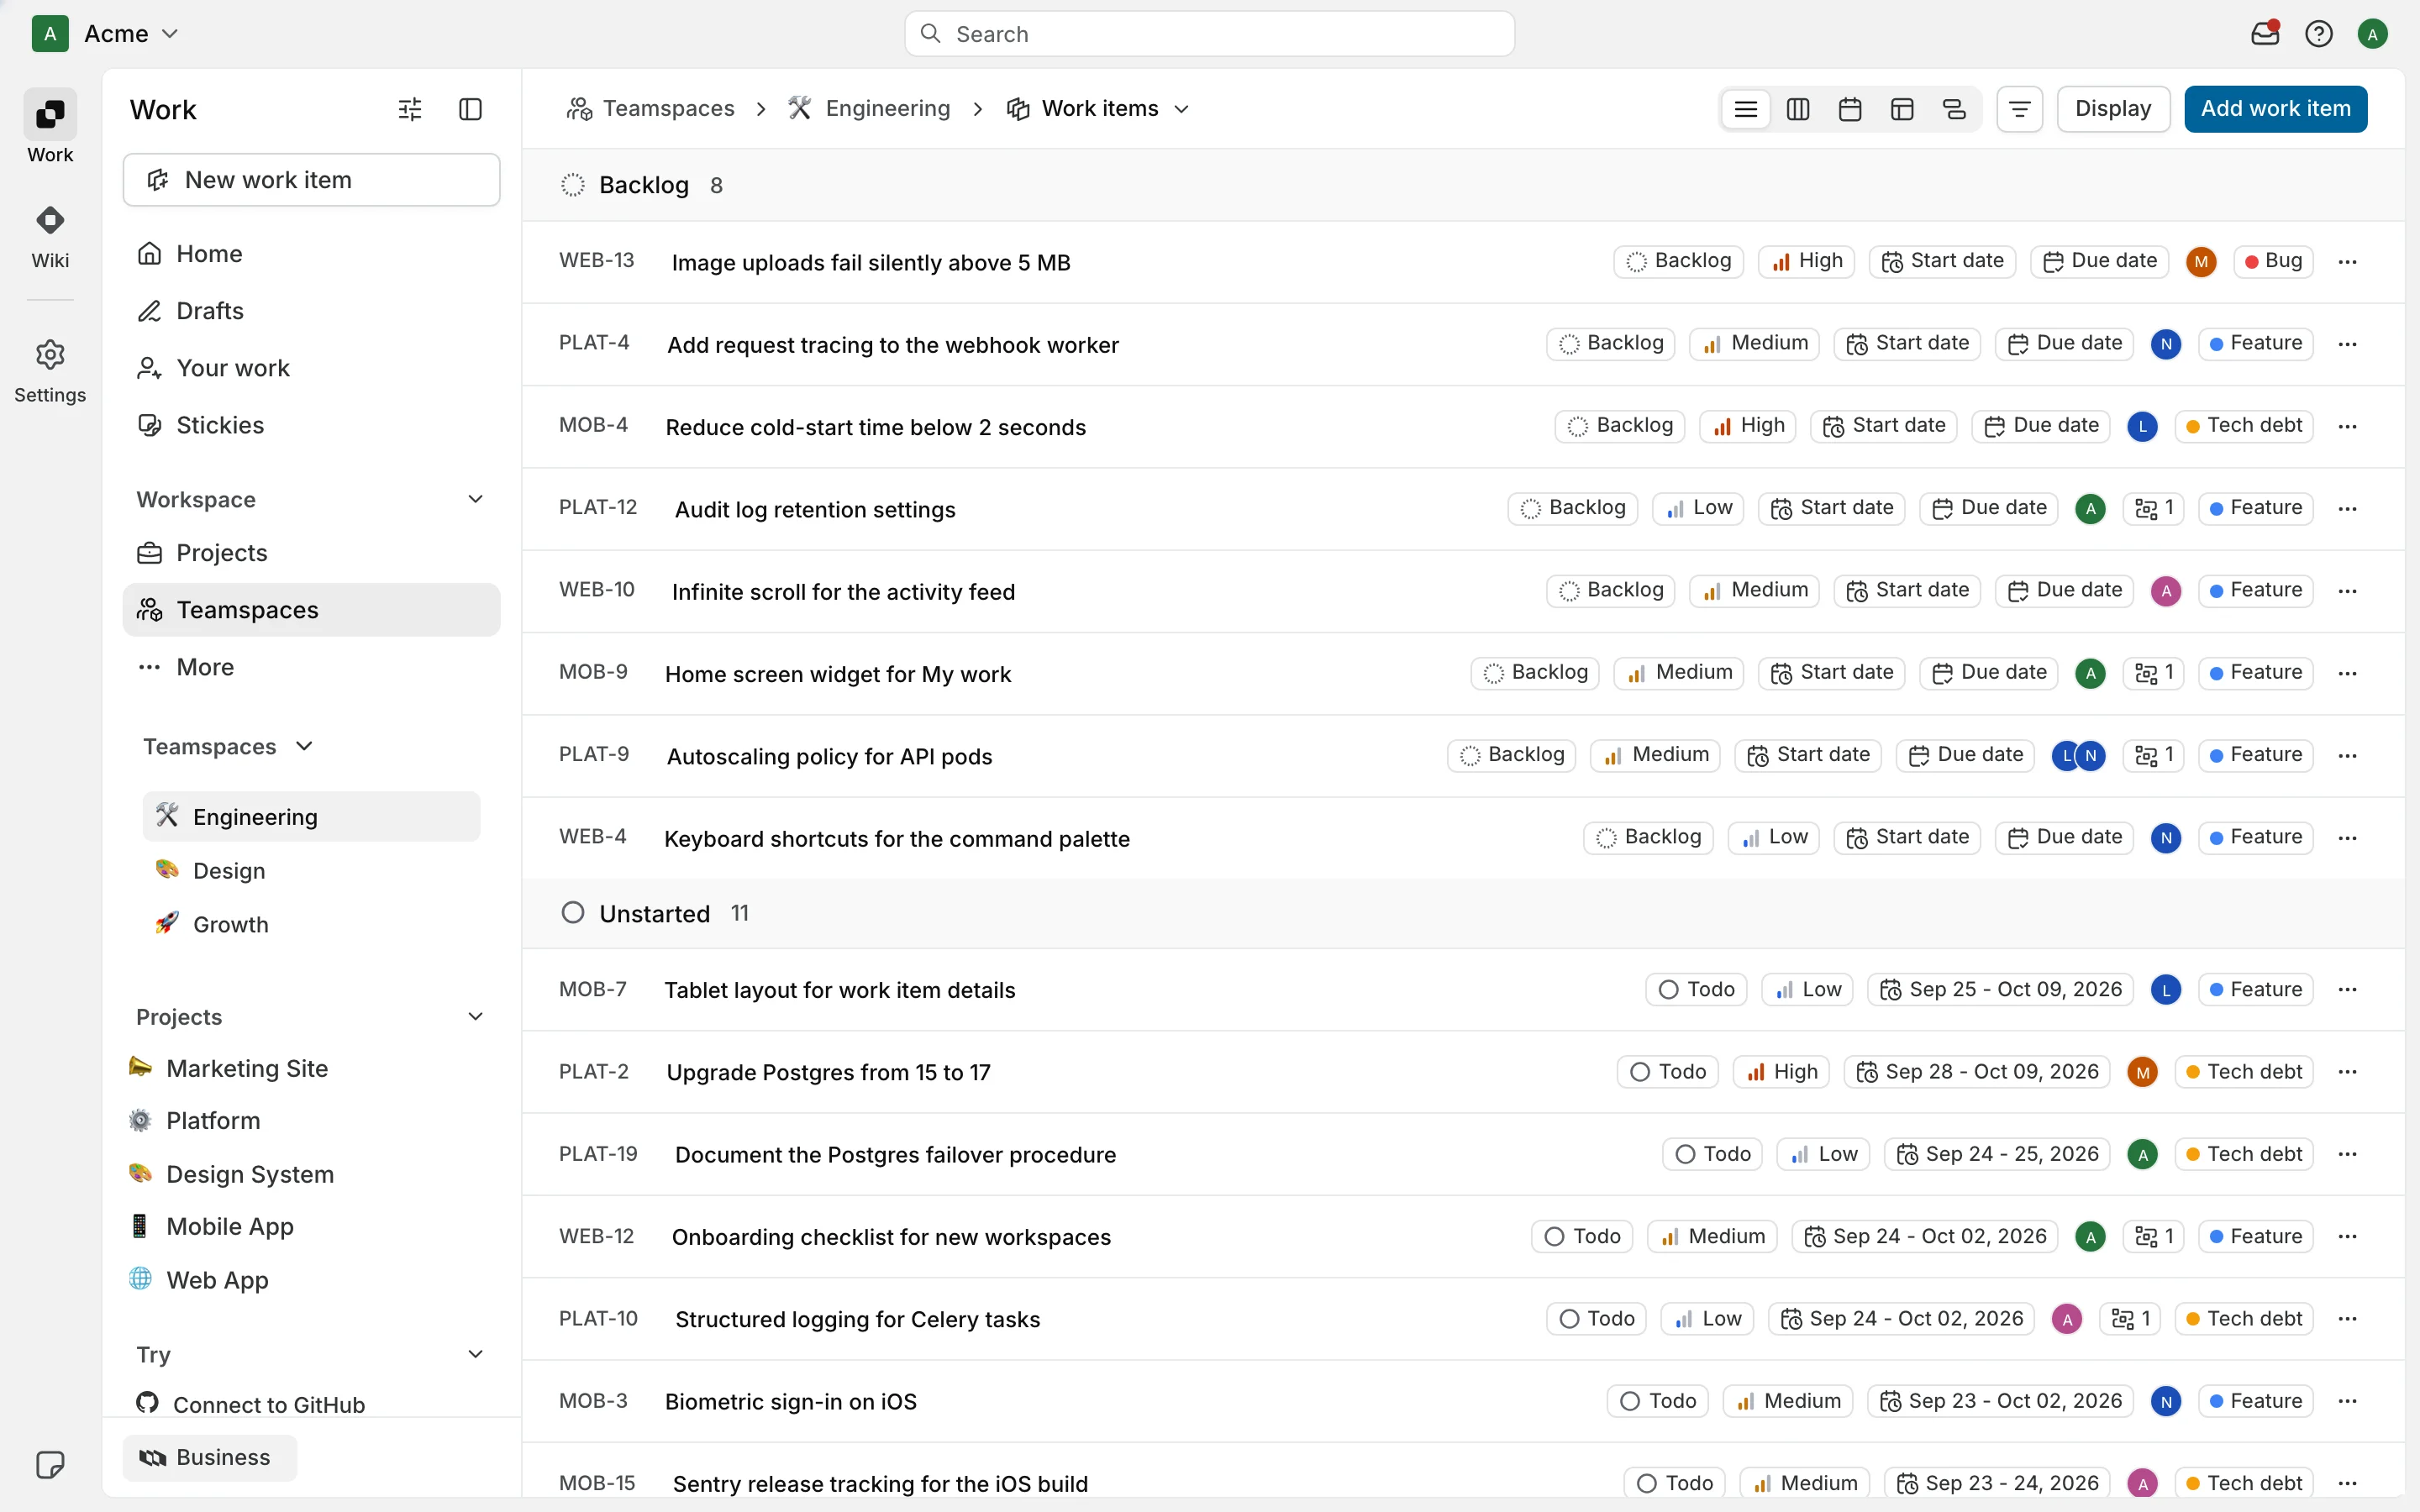This screenshot has width=2420, height=1512.
Task: Collapse the sidebar panel icon
Action: [470, 109]
